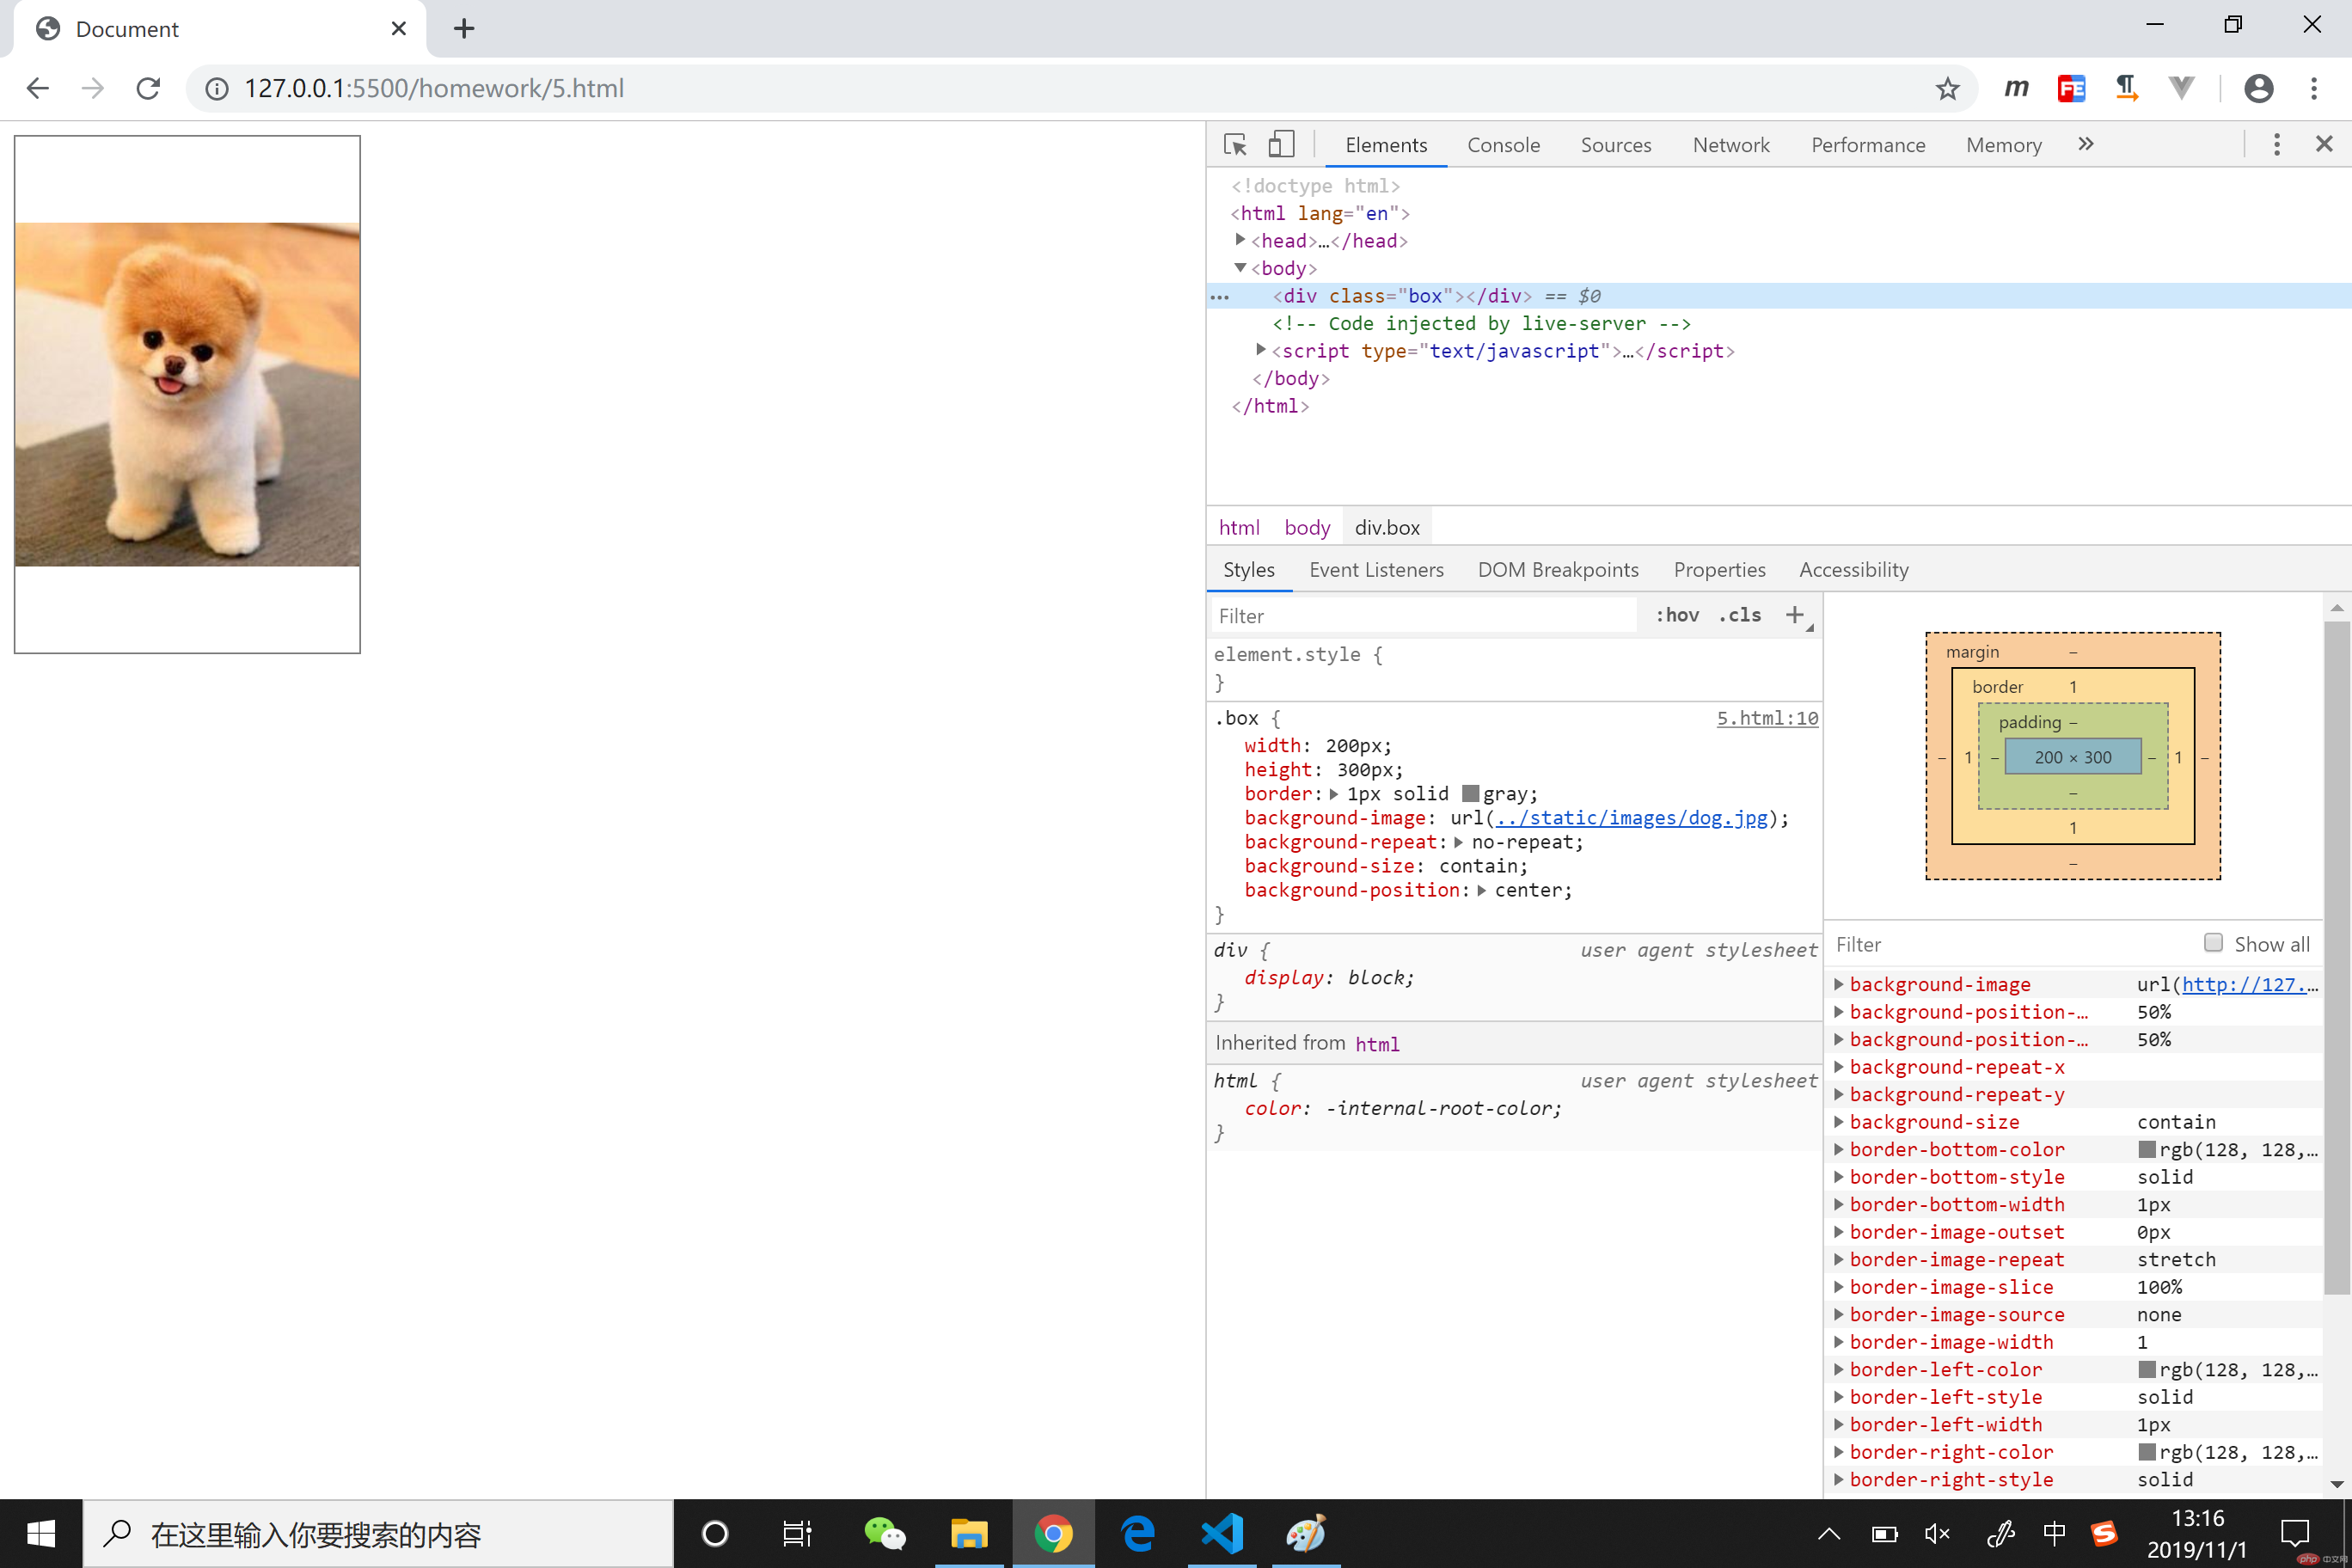Reload the current page

[x=148, y=88]
